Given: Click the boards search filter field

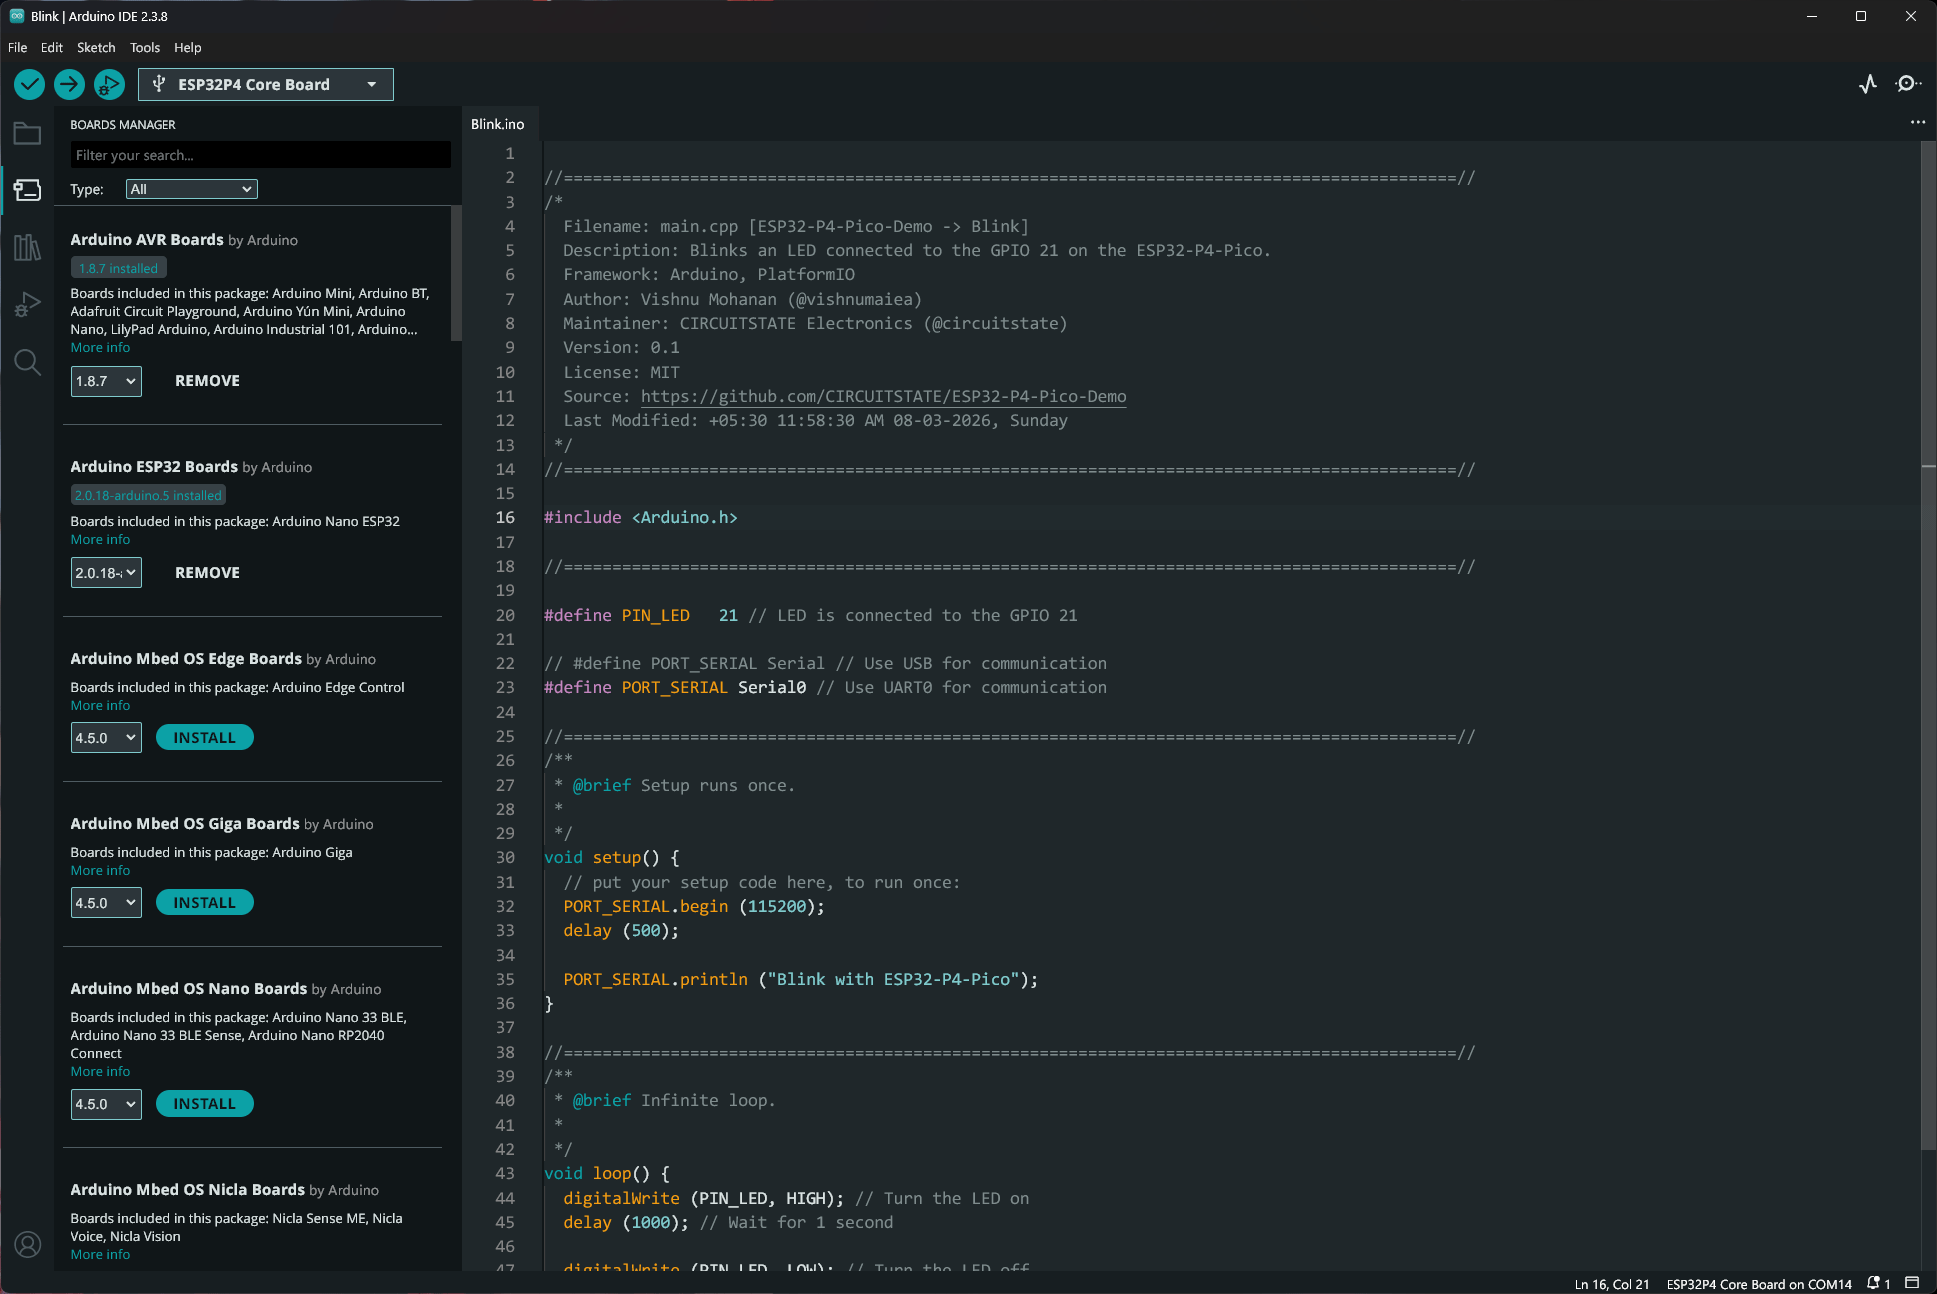Looking at the screenshot, I should coord(260,155).
